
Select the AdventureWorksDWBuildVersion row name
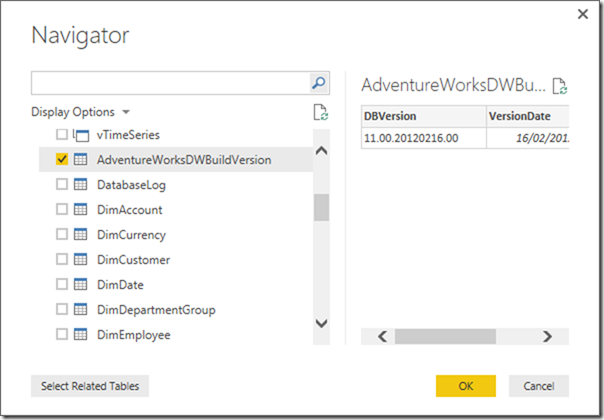[x=184, y=160]
